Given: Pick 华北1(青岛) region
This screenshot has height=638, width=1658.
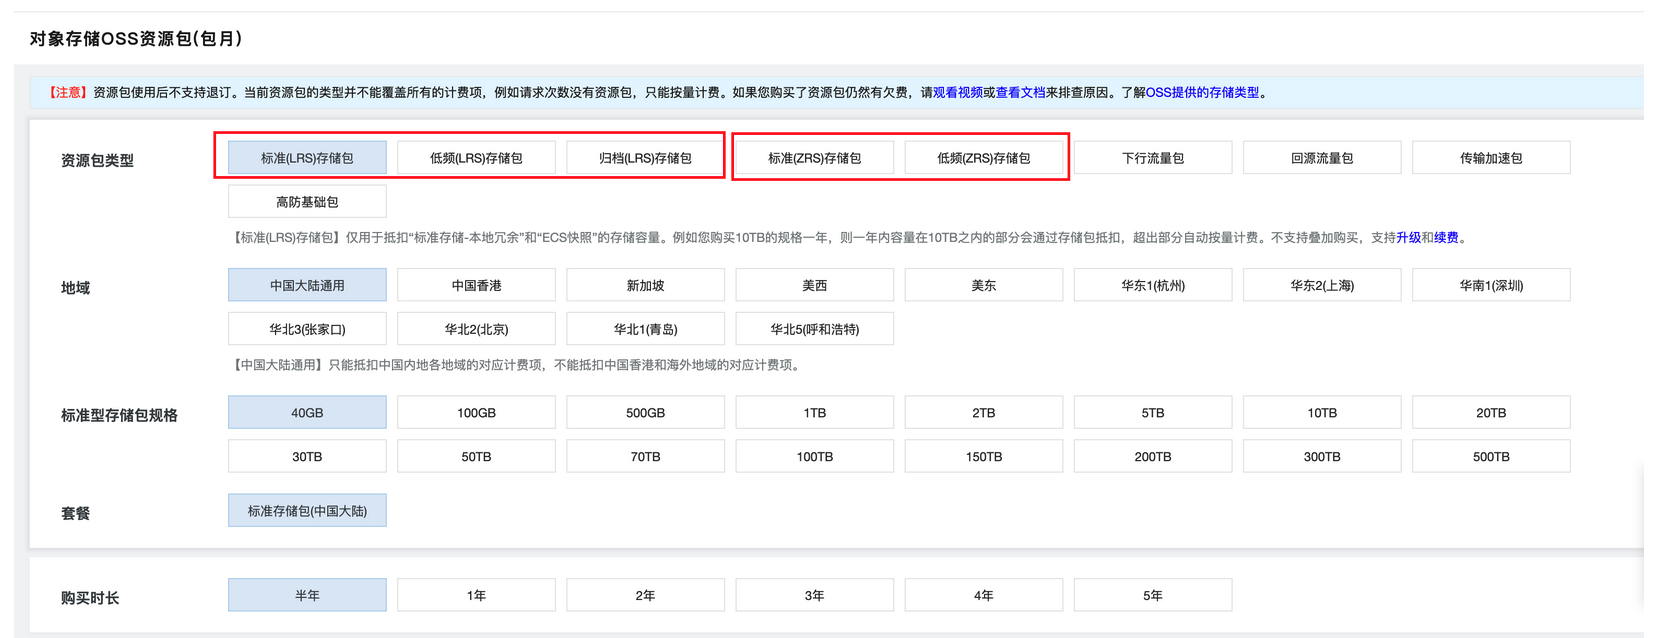Looking at the screenshot, I should click(x=645, y=329).
